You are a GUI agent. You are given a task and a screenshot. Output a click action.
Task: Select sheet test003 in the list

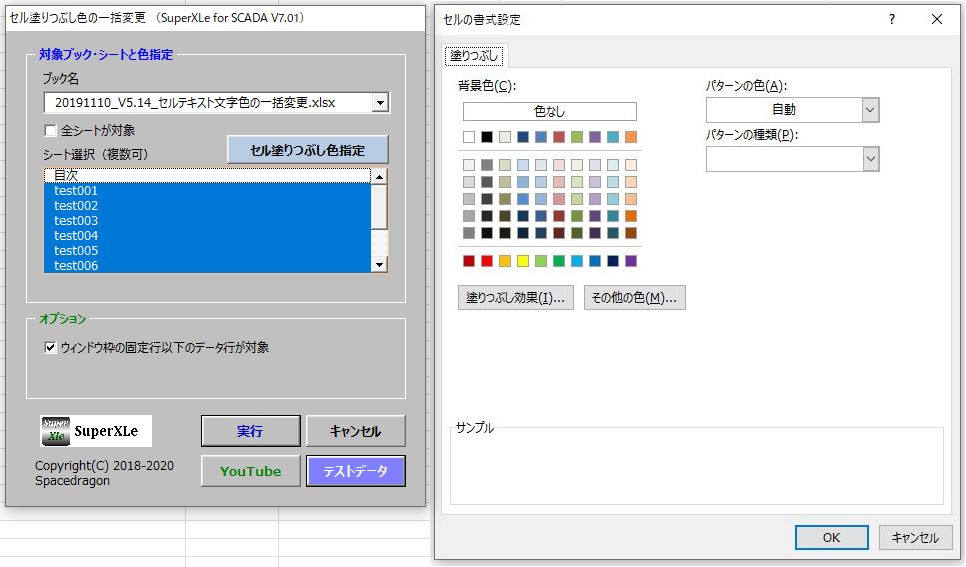point(208,220)
